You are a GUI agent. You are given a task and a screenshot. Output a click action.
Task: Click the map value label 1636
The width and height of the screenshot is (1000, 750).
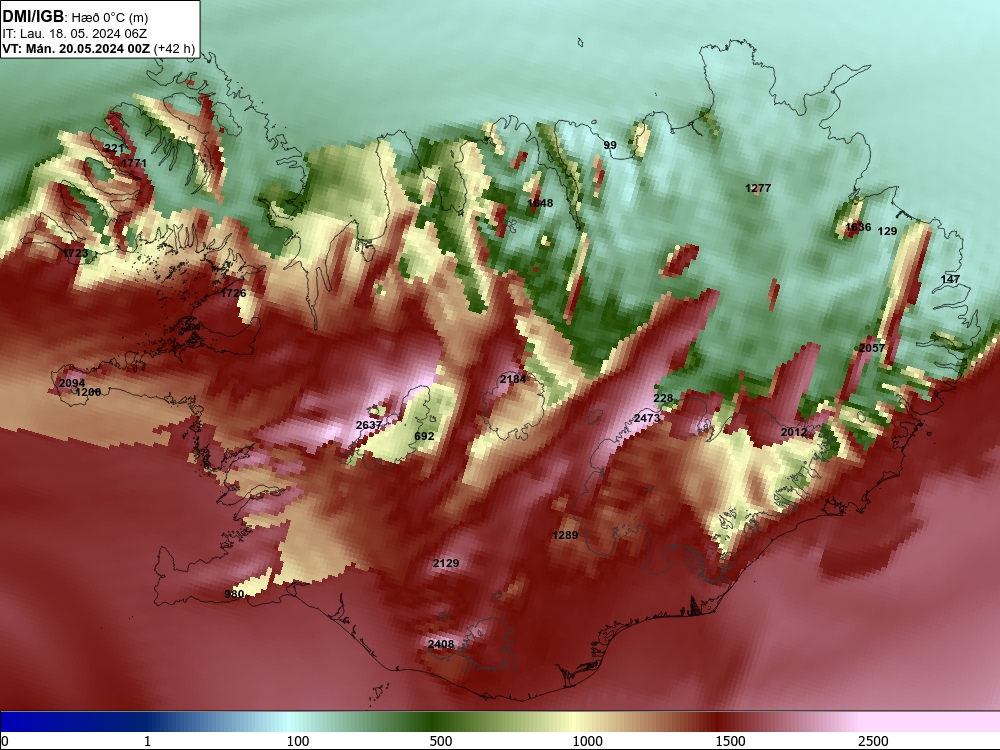[x=858, y=227]
